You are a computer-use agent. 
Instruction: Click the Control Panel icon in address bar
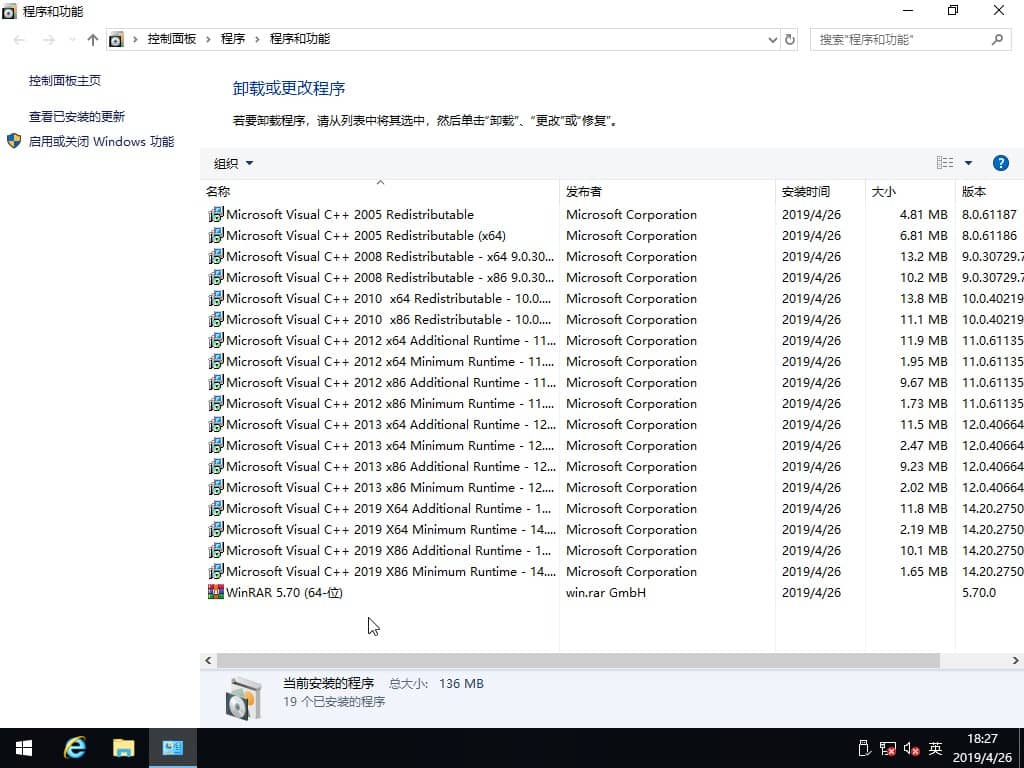(x=115, y=39)
